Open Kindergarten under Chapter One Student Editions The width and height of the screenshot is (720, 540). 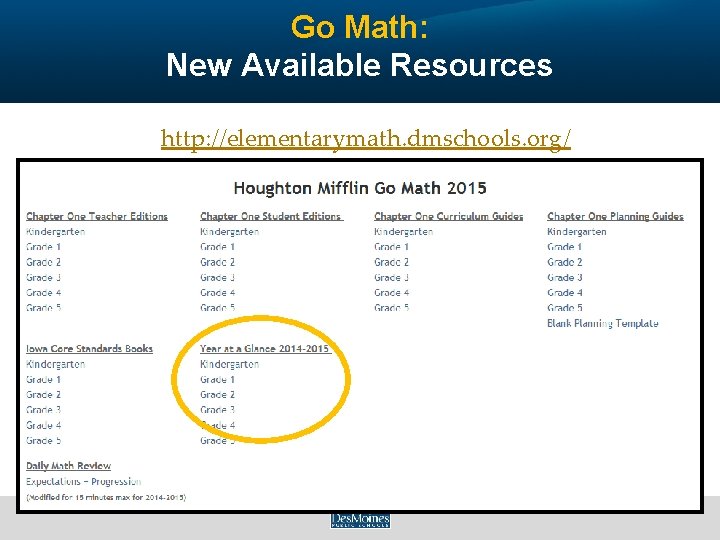pyautogui.click(x=230, y=232)
